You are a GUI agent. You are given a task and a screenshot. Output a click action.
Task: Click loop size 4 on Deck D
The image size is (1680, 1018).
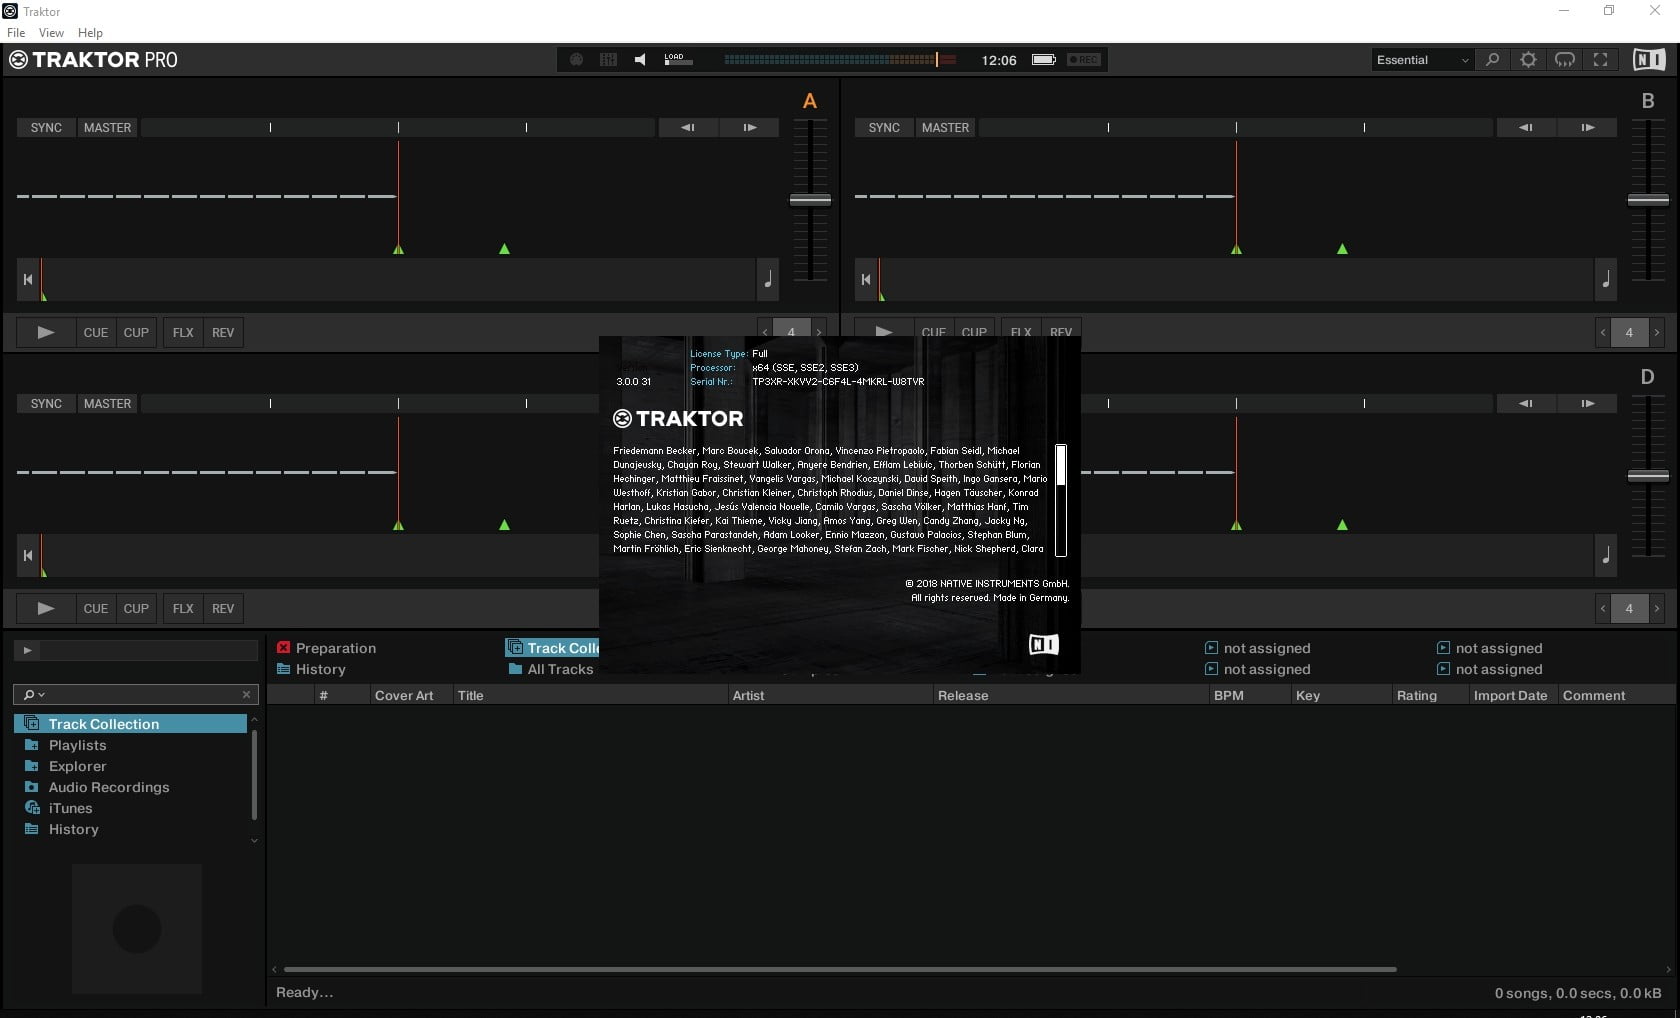point(1629,609)
